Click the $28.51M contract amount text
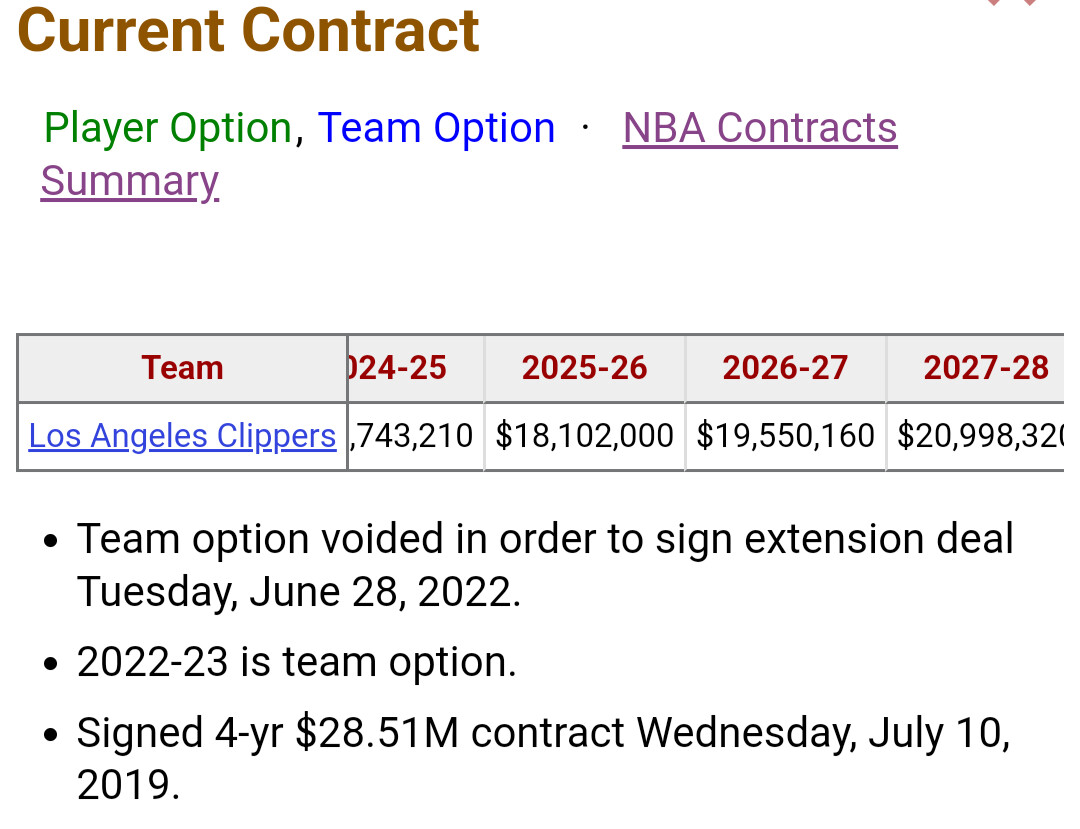The image size is (1080, 829). tap(376, 733)
